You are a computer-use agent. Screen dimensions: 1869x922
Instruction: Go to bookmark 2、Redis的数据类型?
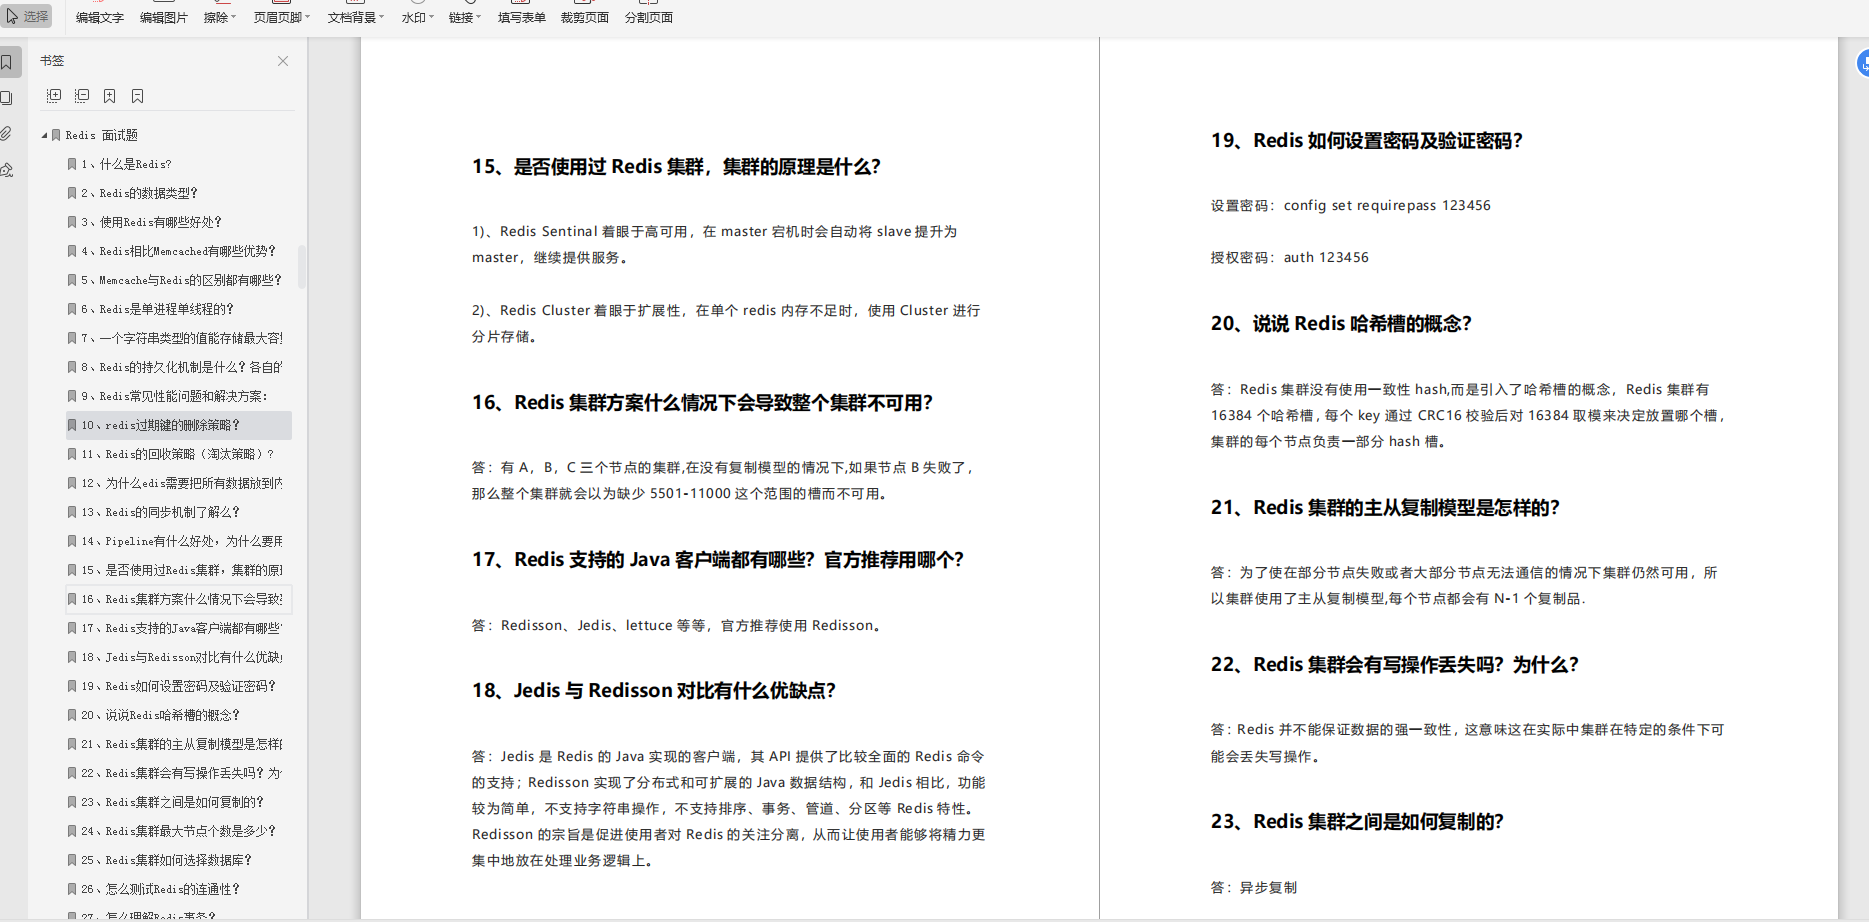tap(139, 193)
